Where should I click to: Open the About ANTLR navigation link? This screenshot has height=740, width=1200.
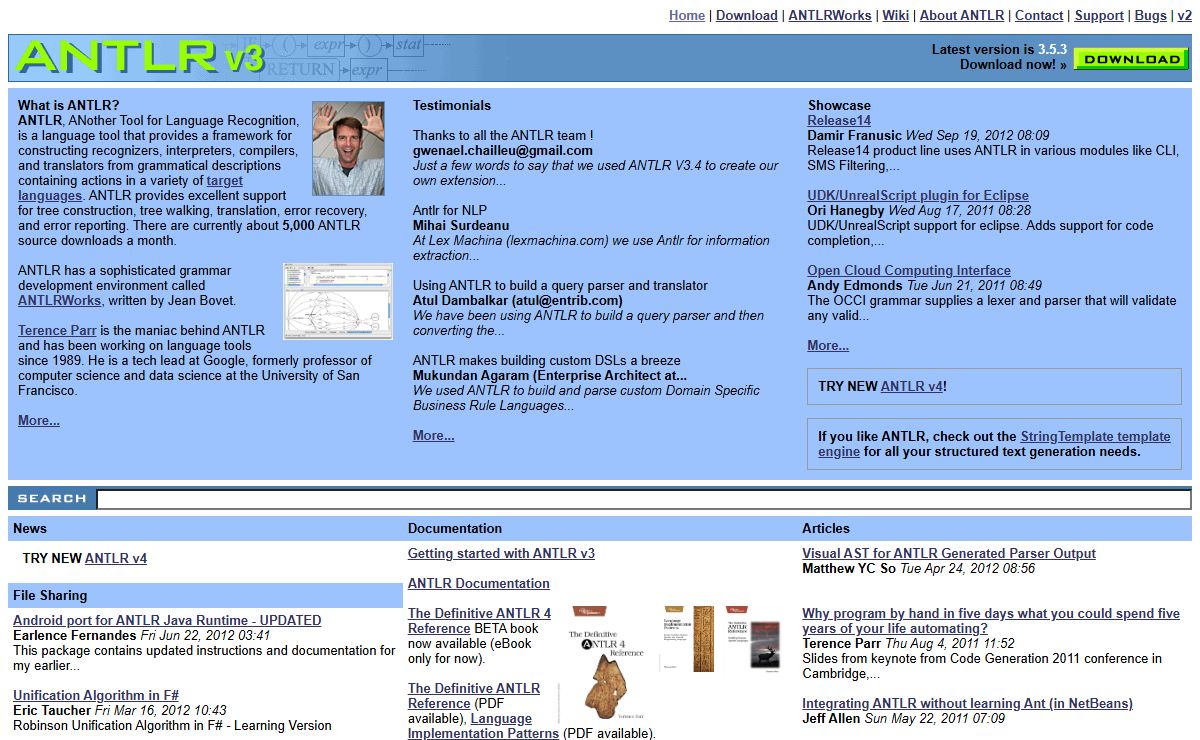[962, 15]
